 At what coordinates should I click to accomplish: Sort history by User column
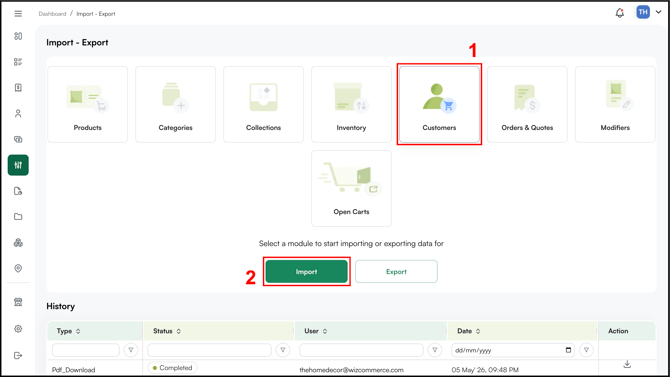(325, 331)
